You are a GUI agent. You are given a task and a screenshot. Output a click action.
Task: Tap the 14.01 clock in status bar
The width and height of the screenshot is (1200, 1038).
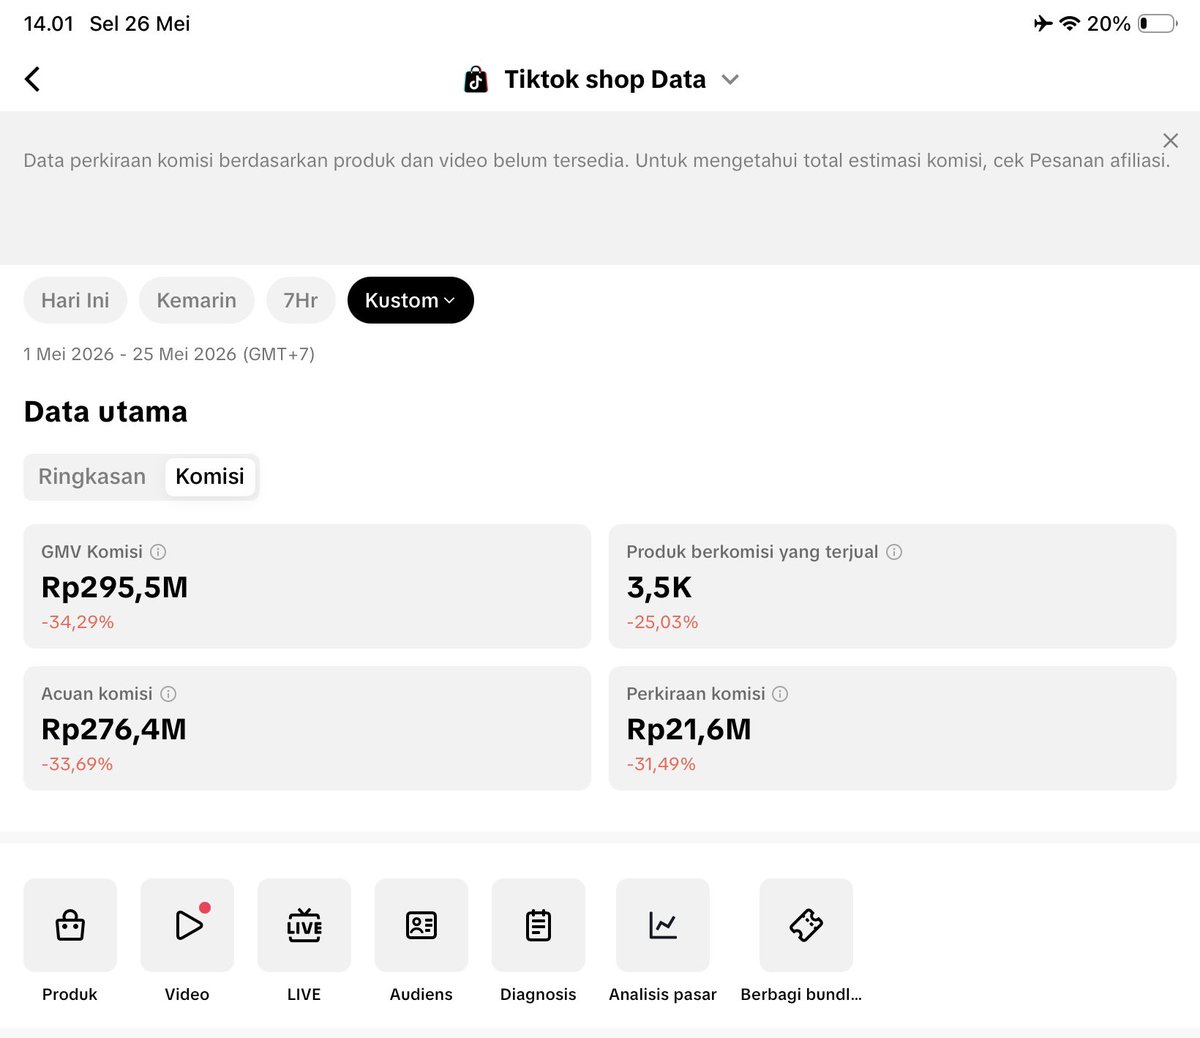[49, 24]
